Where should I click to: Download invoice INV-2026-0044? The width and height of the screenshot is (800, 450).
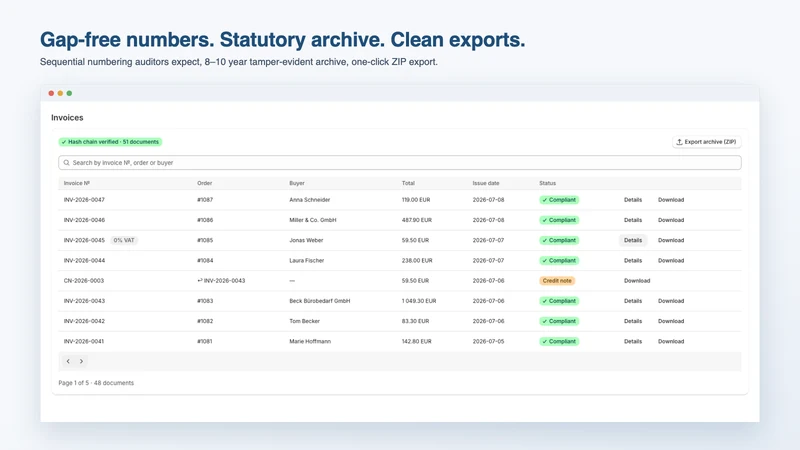[671, 261]
